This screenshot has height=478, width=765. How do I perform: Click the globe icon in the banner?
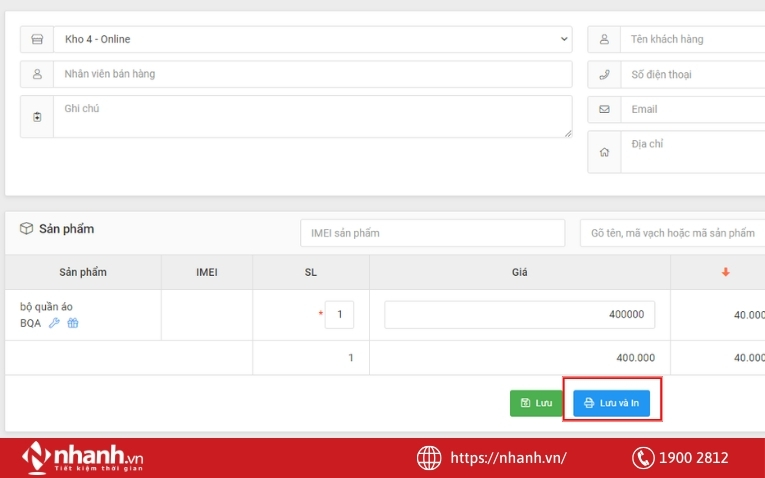429,458
